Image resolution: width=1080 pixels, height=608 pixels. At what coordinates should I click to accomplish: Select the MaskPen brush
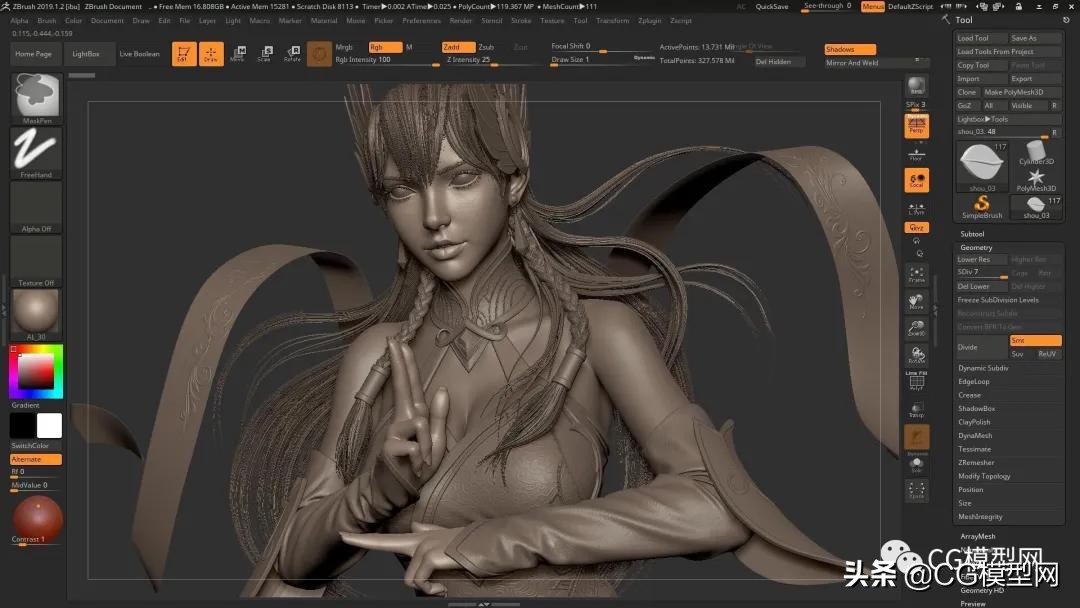click(35, 95)
